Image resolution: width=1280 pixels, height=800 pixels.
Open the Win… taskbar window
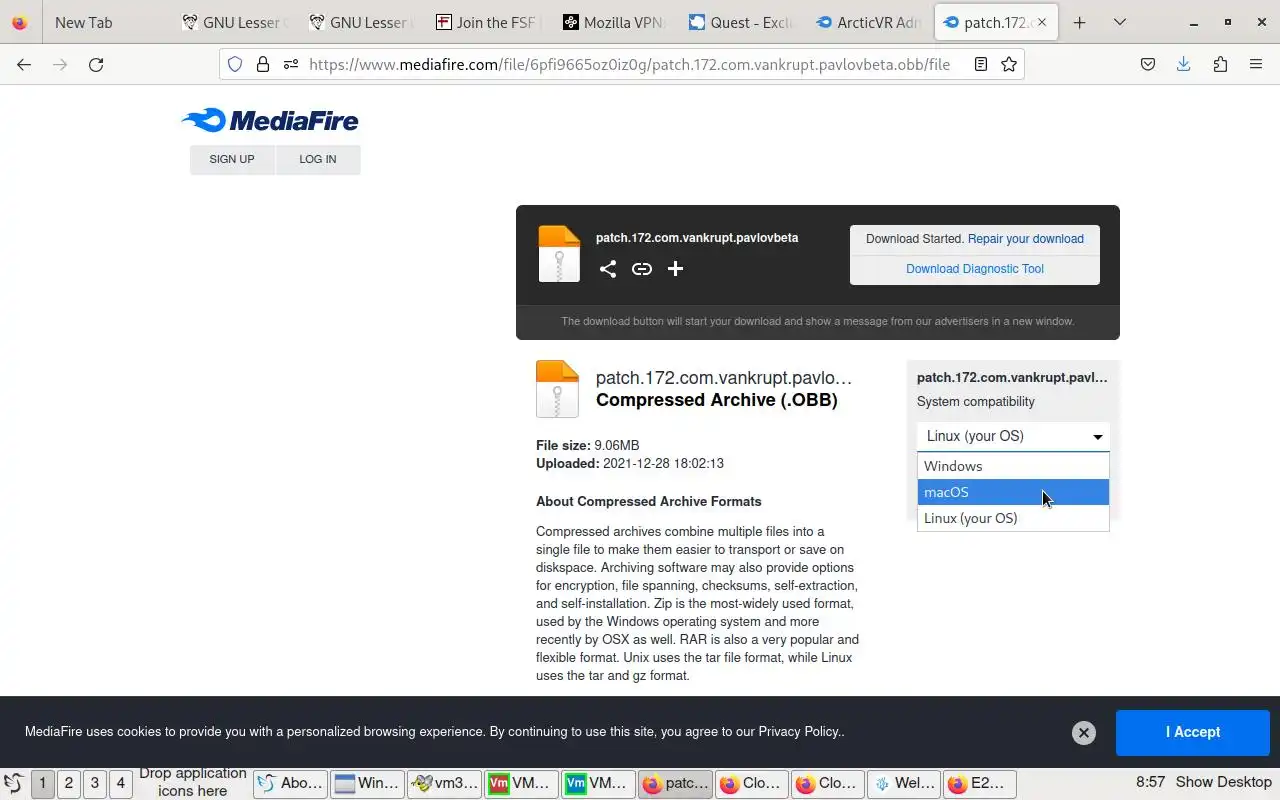tap(367, 783)
